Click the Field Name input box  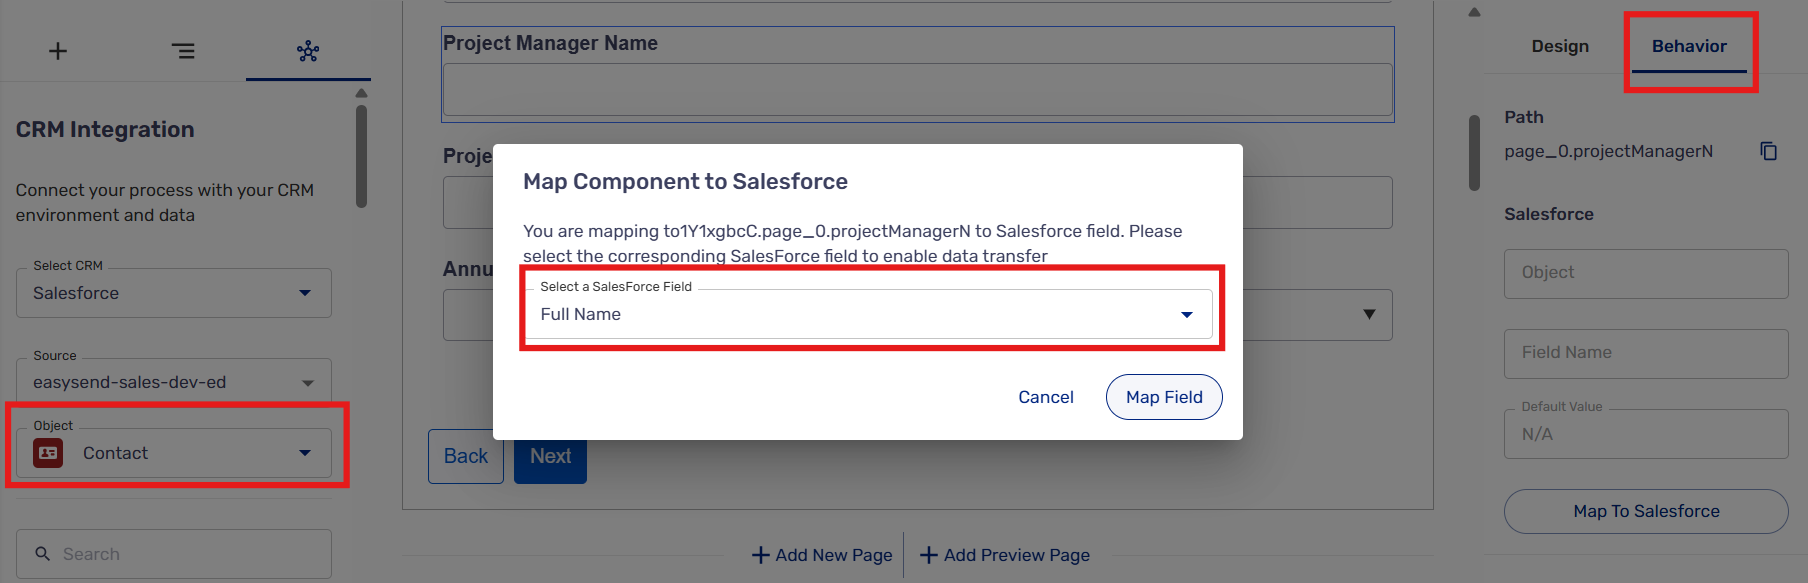pos(1645,353)
